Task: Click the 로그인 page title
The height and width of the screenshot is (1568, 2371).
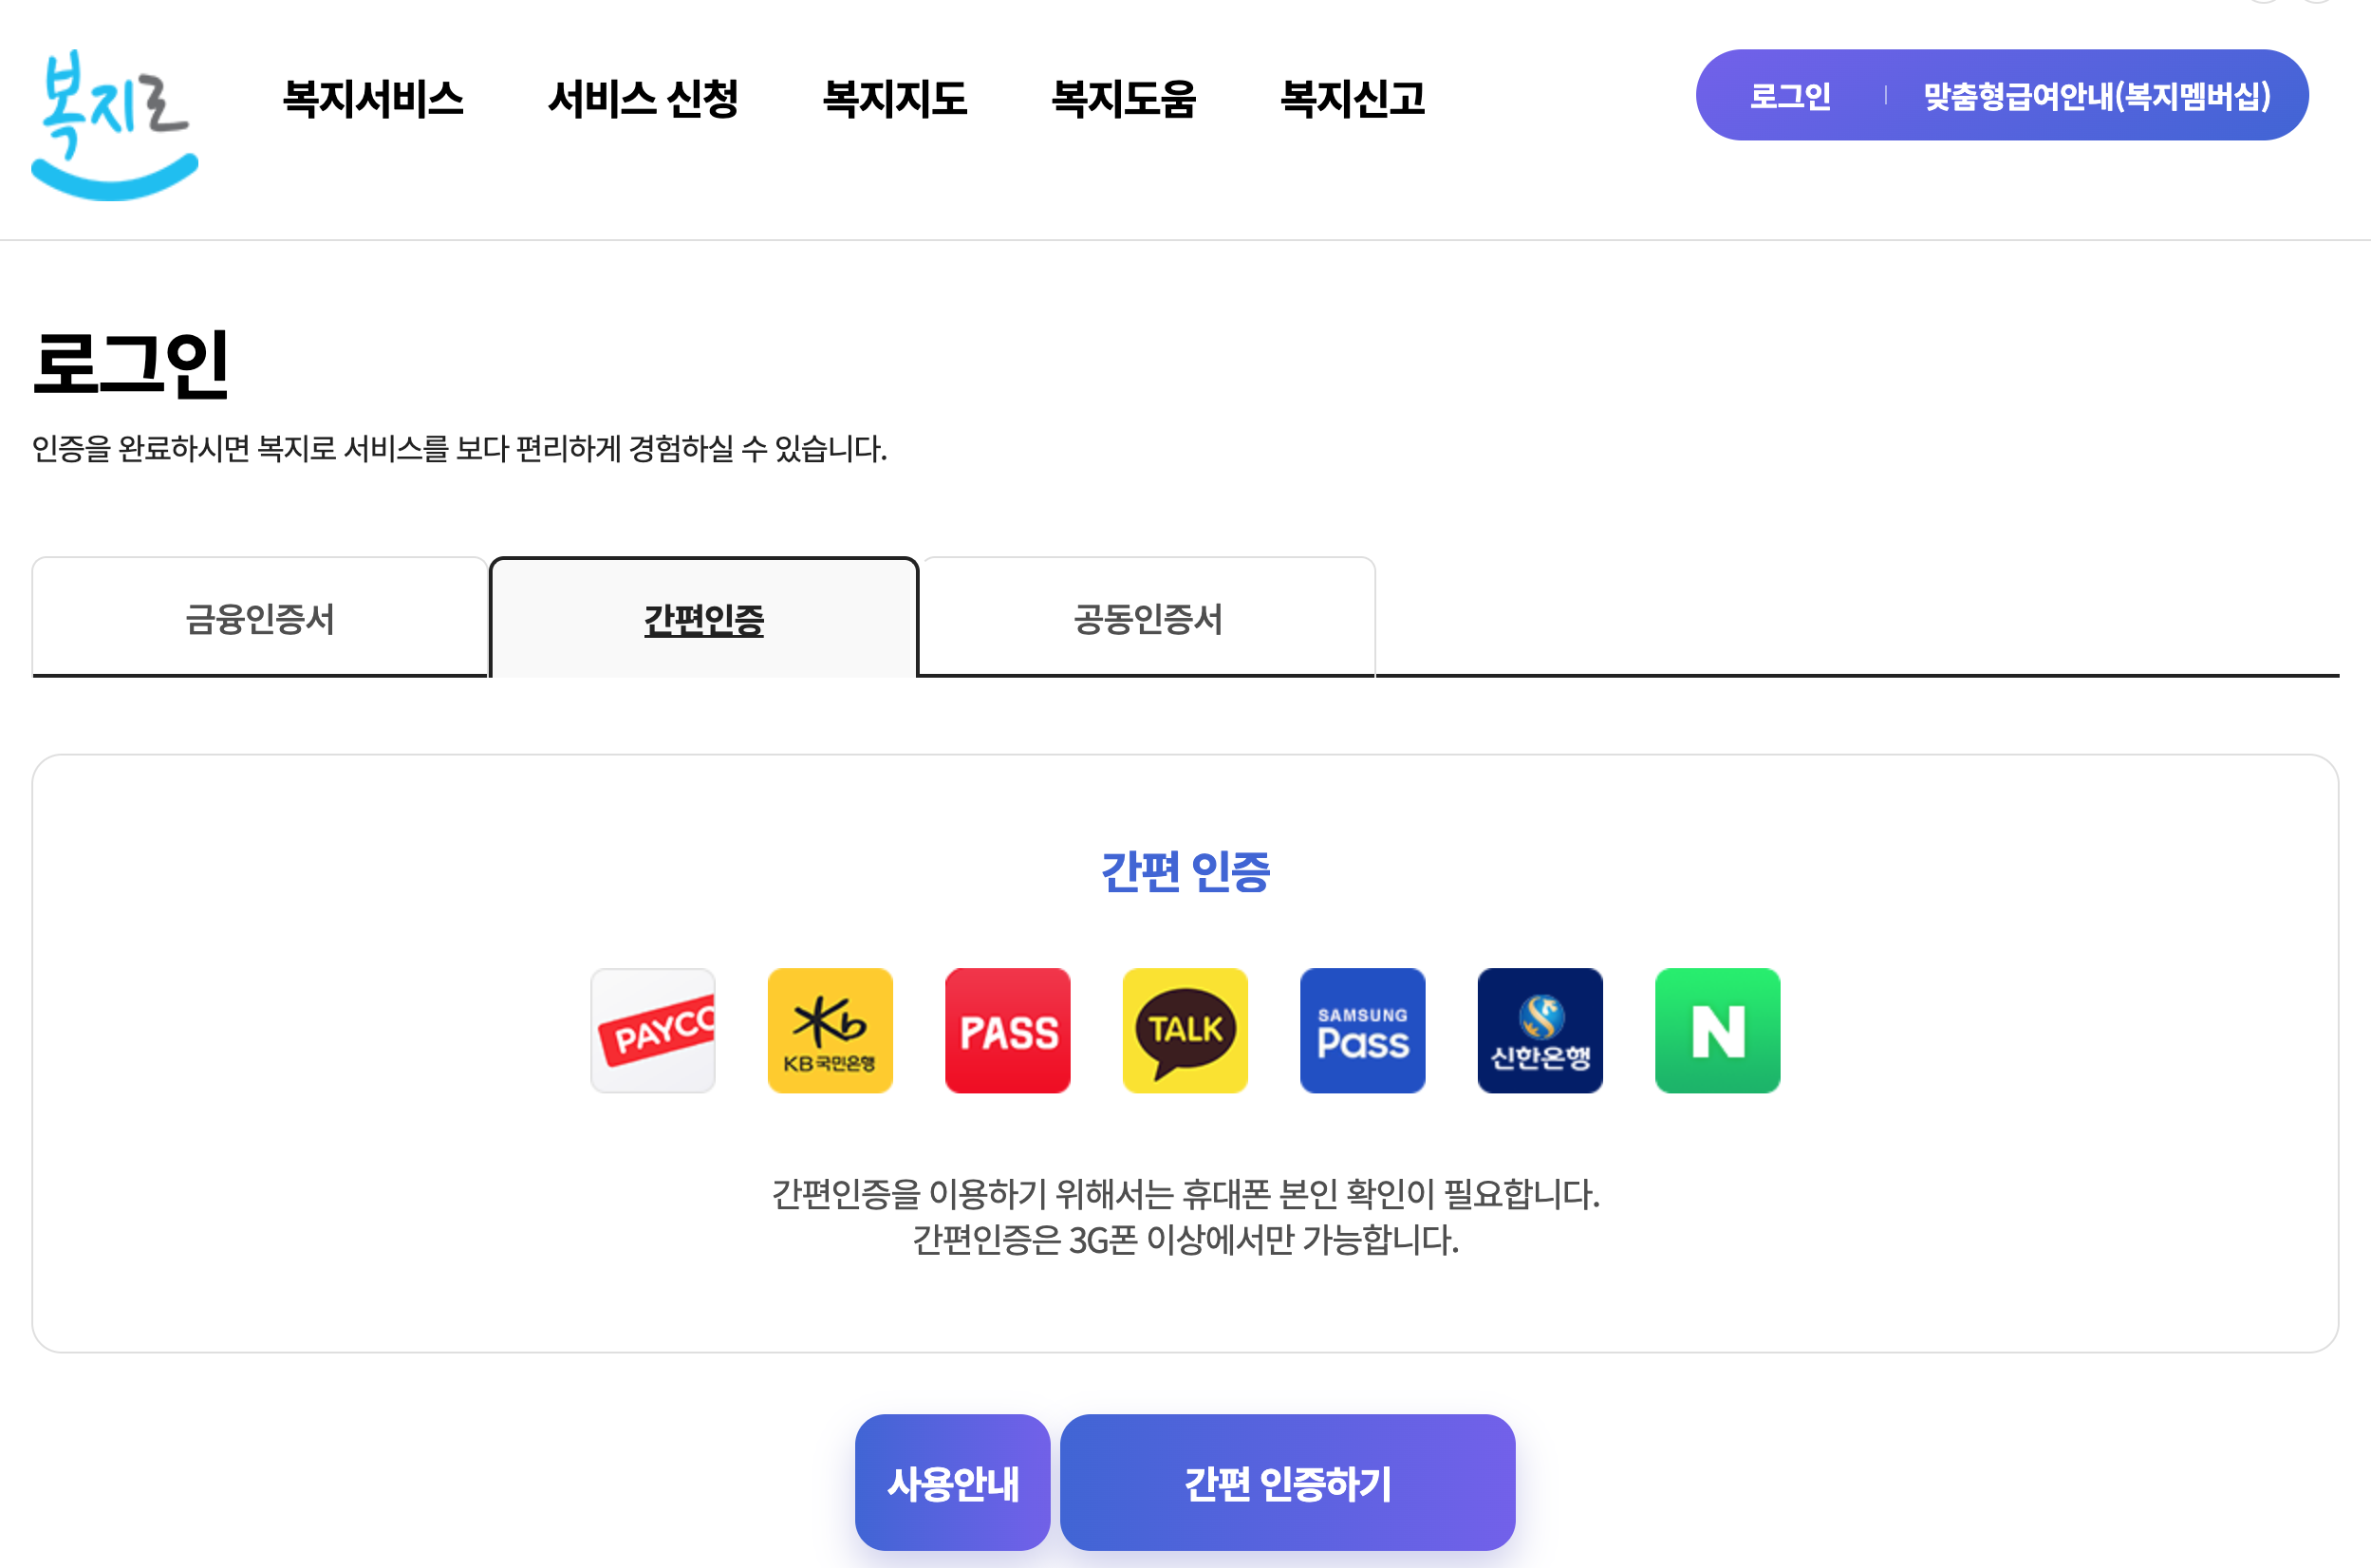Action: click(x=131, y=364)
